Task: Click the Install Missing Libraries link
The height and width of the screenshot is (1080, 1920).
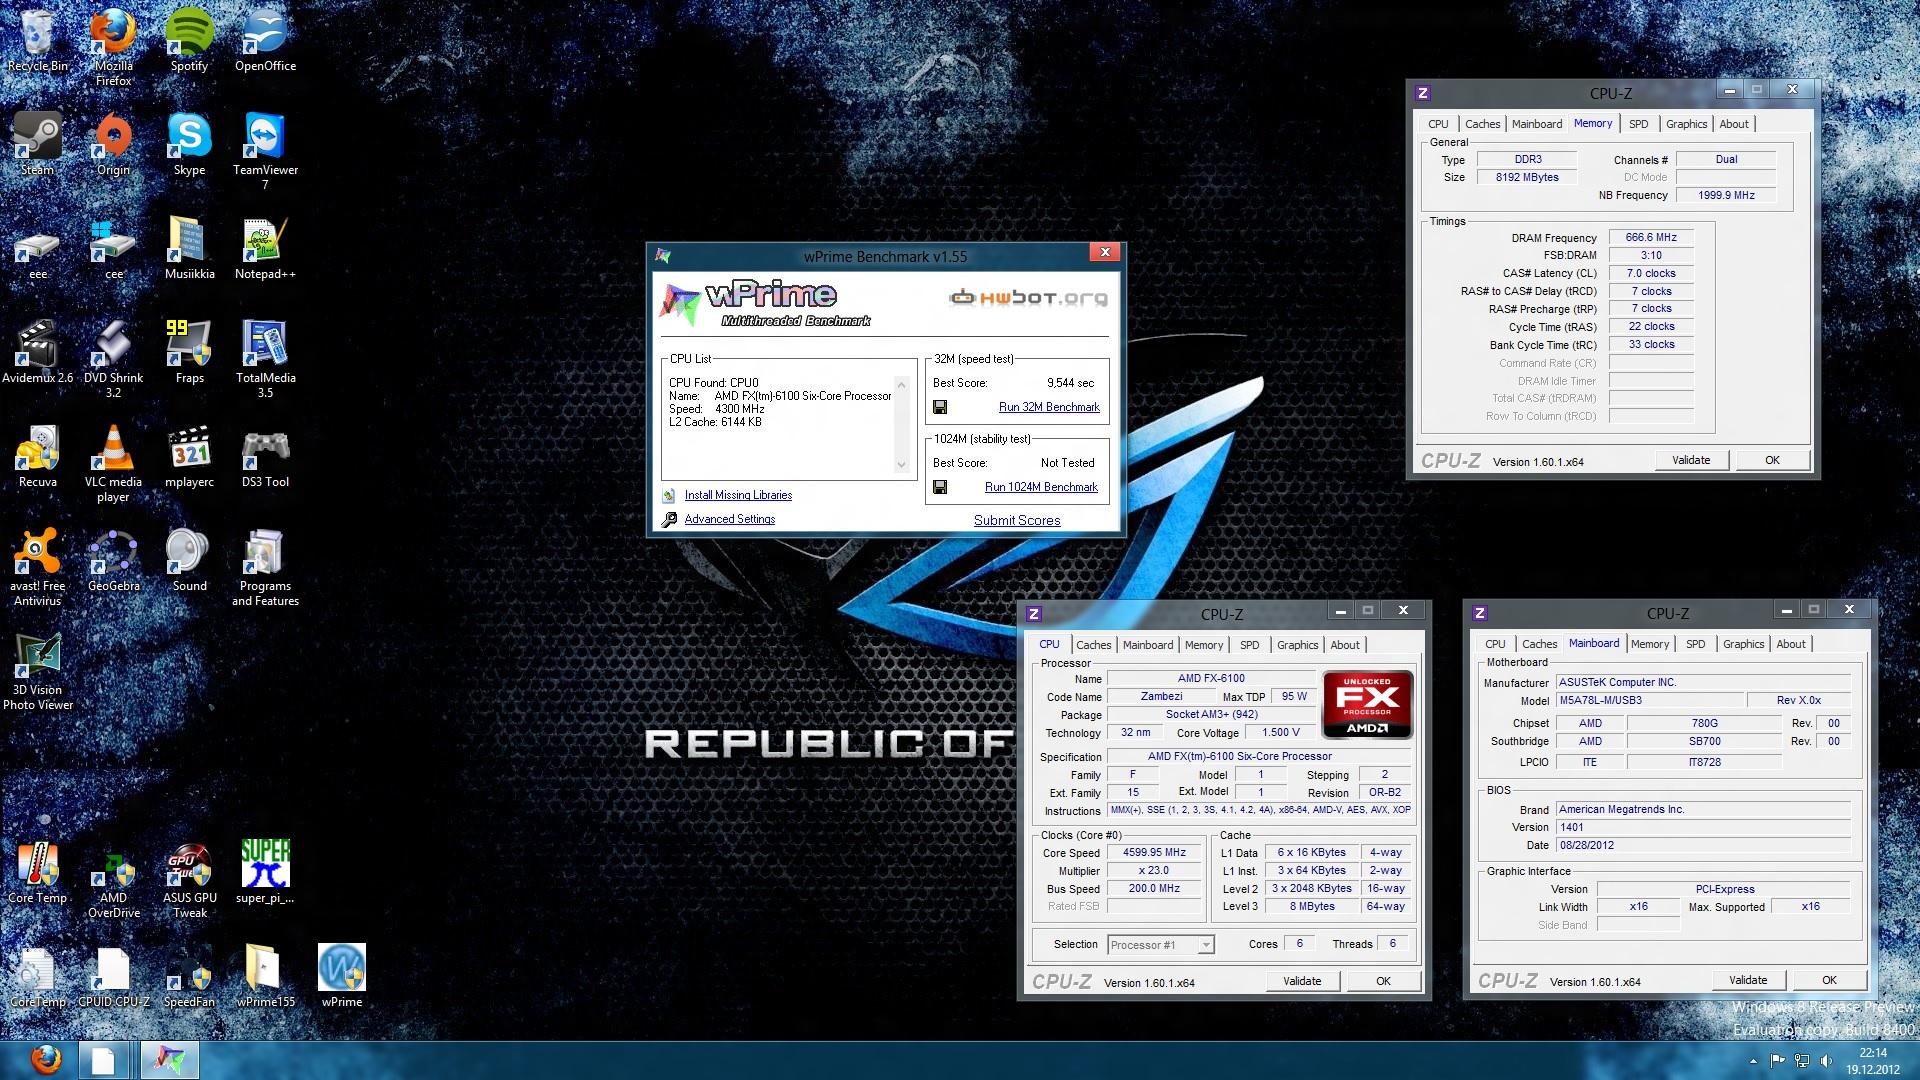Action: coord(738,495)
